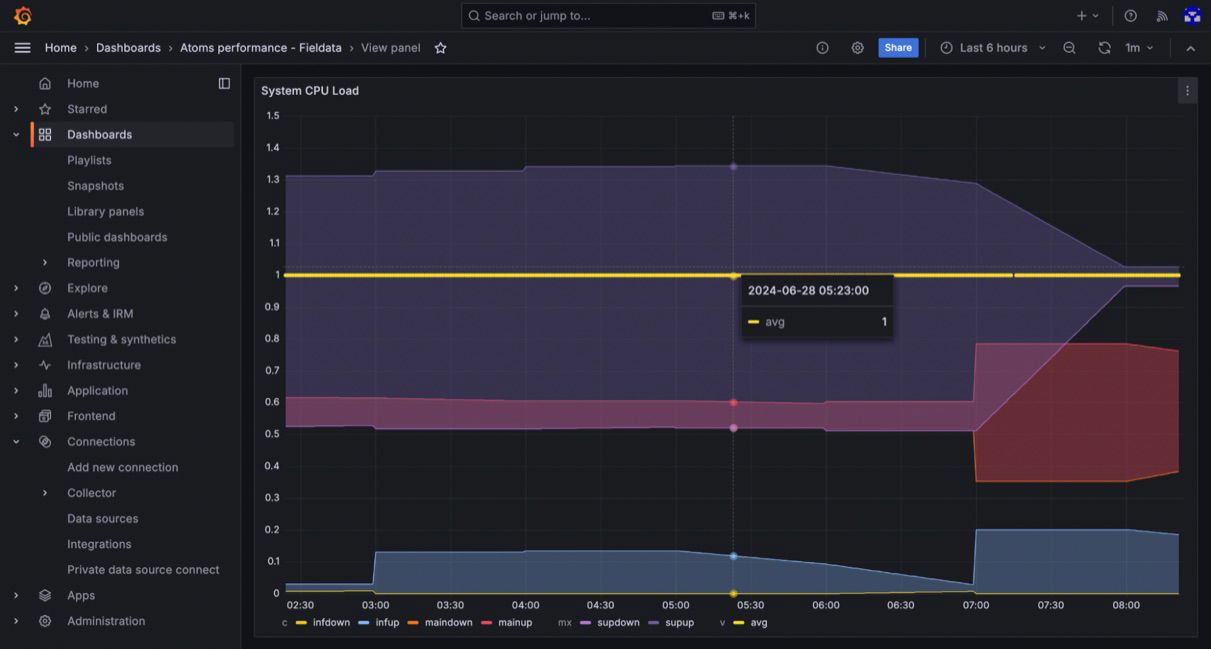Click the Grafana logo
Image resolution: width=1211 pixels, height=649 pixels.
click(23, 16)
